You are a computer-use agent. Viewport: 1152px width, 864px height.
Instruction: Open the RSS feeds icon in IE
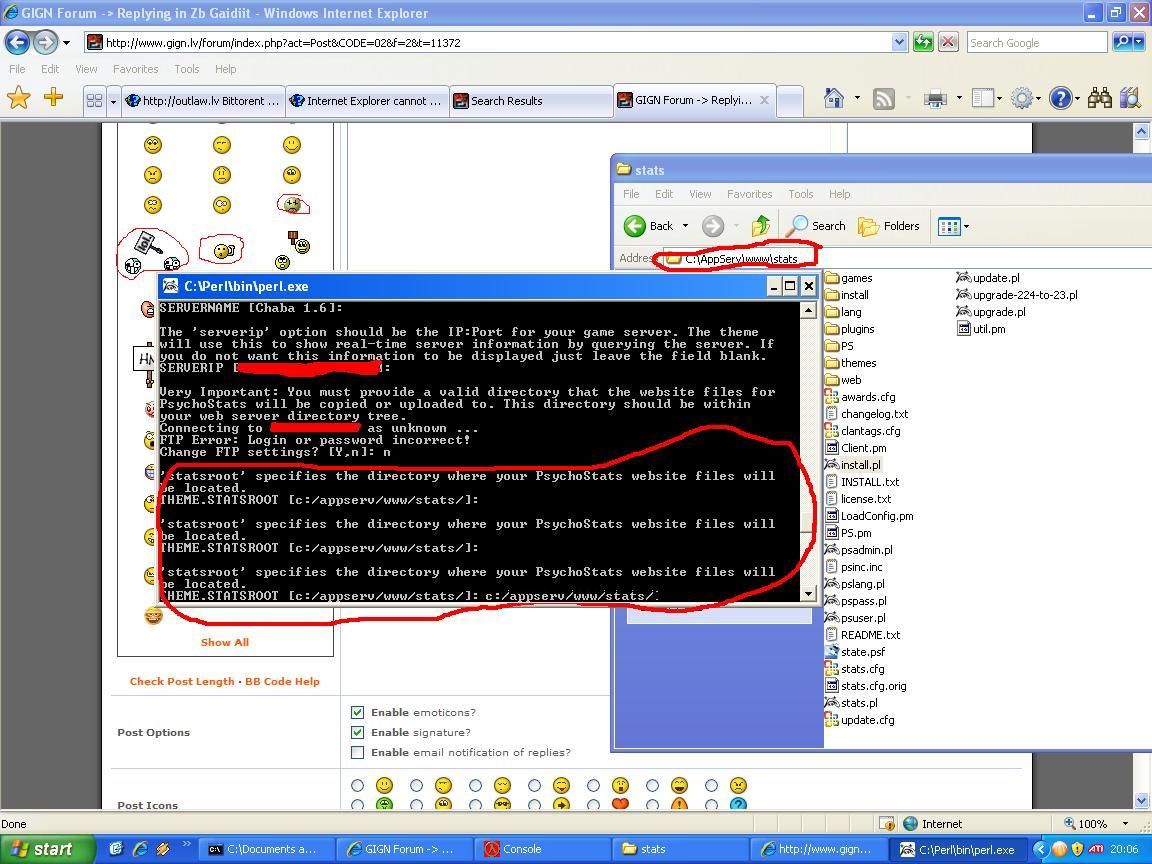pyautogui.click(x=883, y=98)
